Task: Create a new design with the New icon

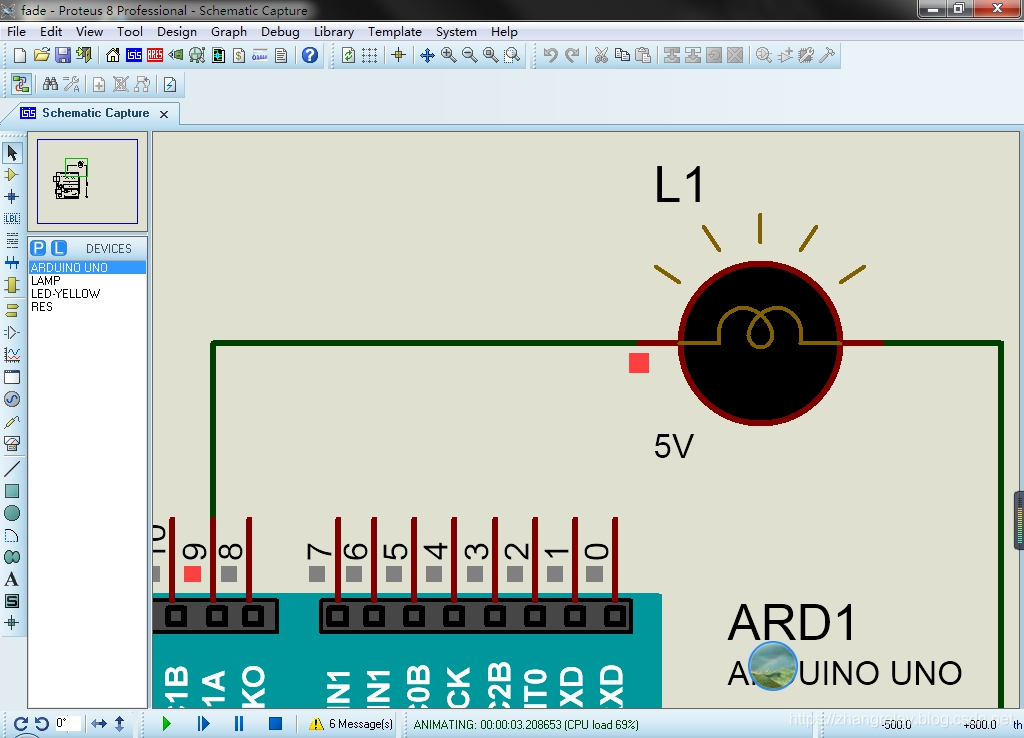Action: [20, 56]
